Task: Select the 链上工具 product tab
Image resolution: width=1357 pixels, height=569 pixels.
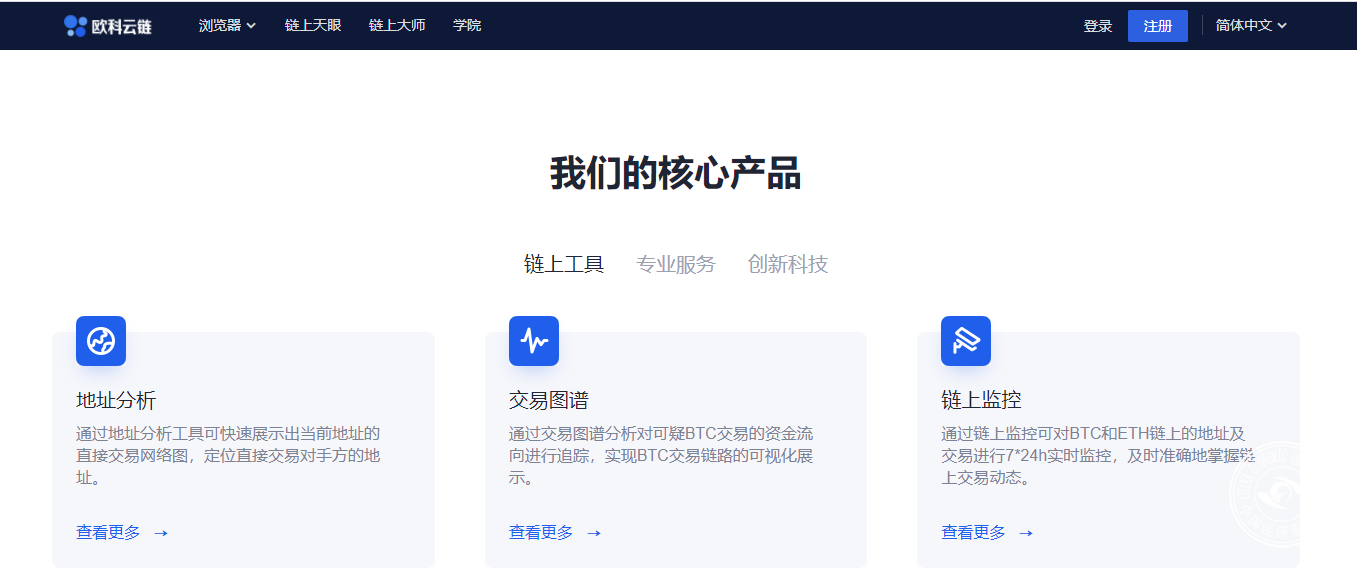Action: (x=564, y=264)
